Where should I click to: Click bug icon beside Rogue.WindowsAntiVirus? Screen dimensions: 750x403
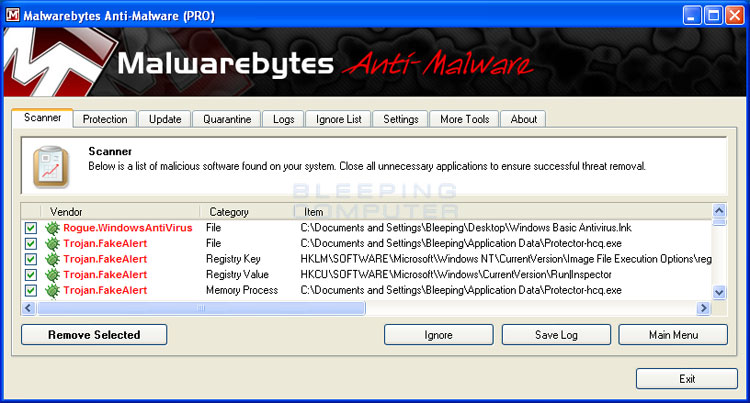tap(52, 228)
